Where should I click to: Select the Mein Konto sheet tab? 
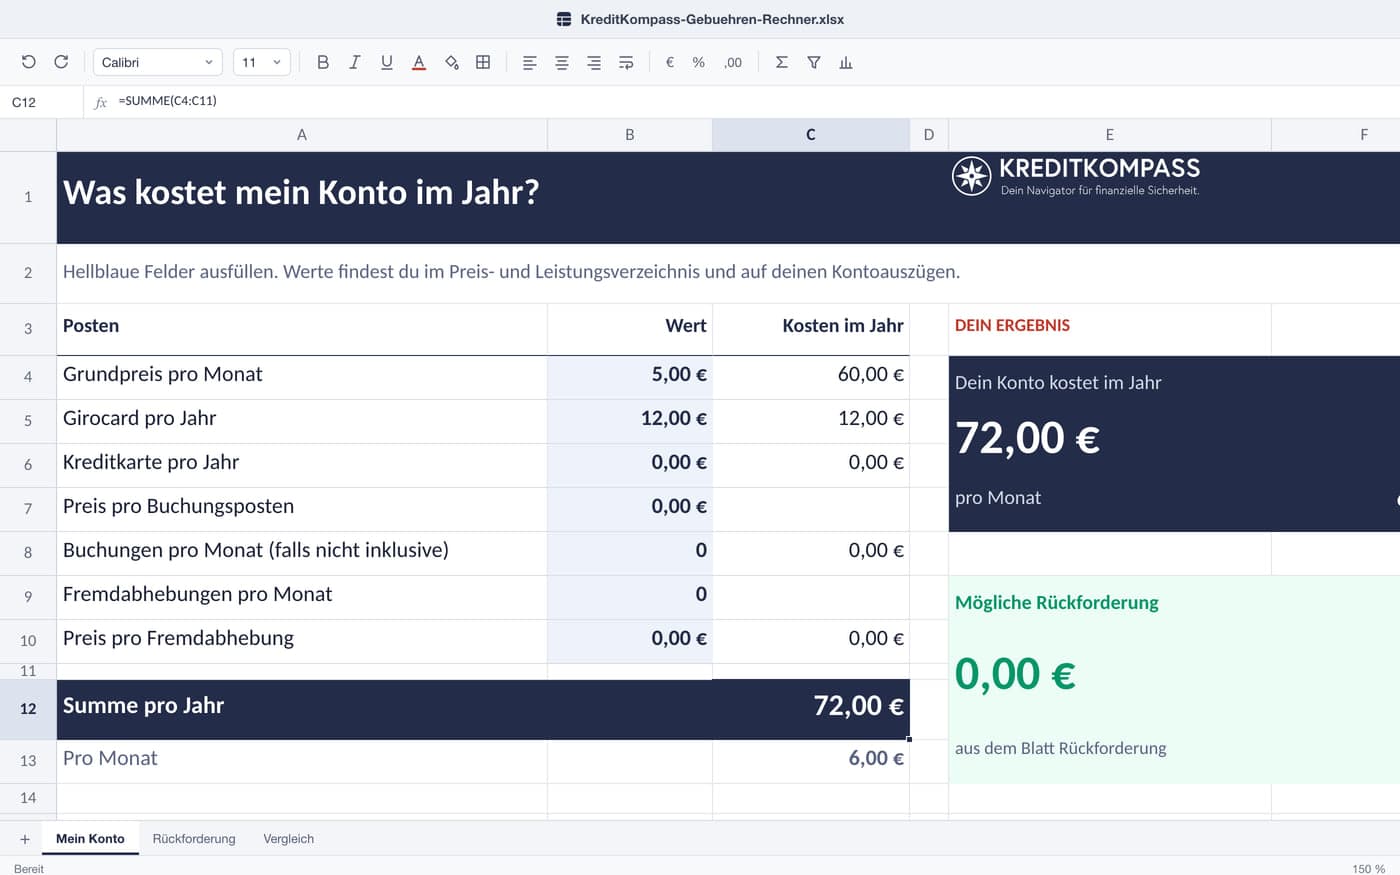(90, 839)
